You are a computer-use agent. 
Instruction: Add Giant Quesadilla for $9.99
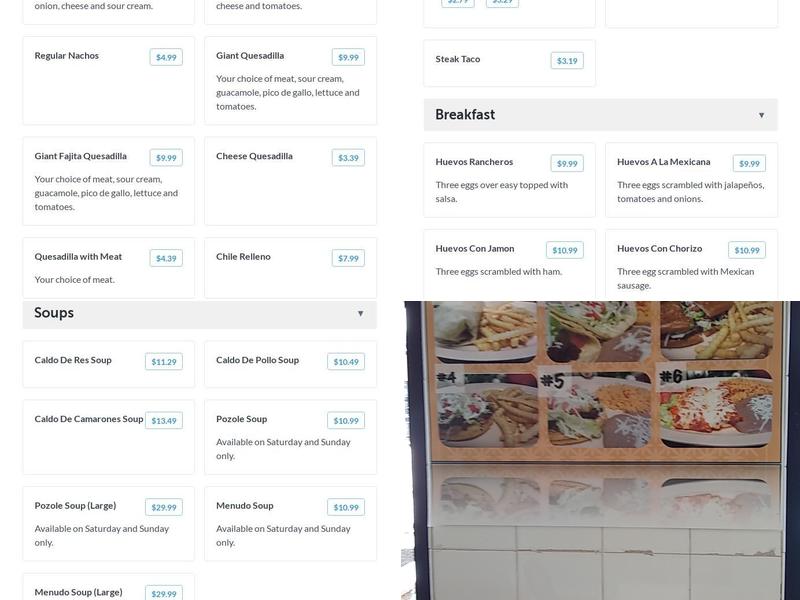[x=348, y=57]
